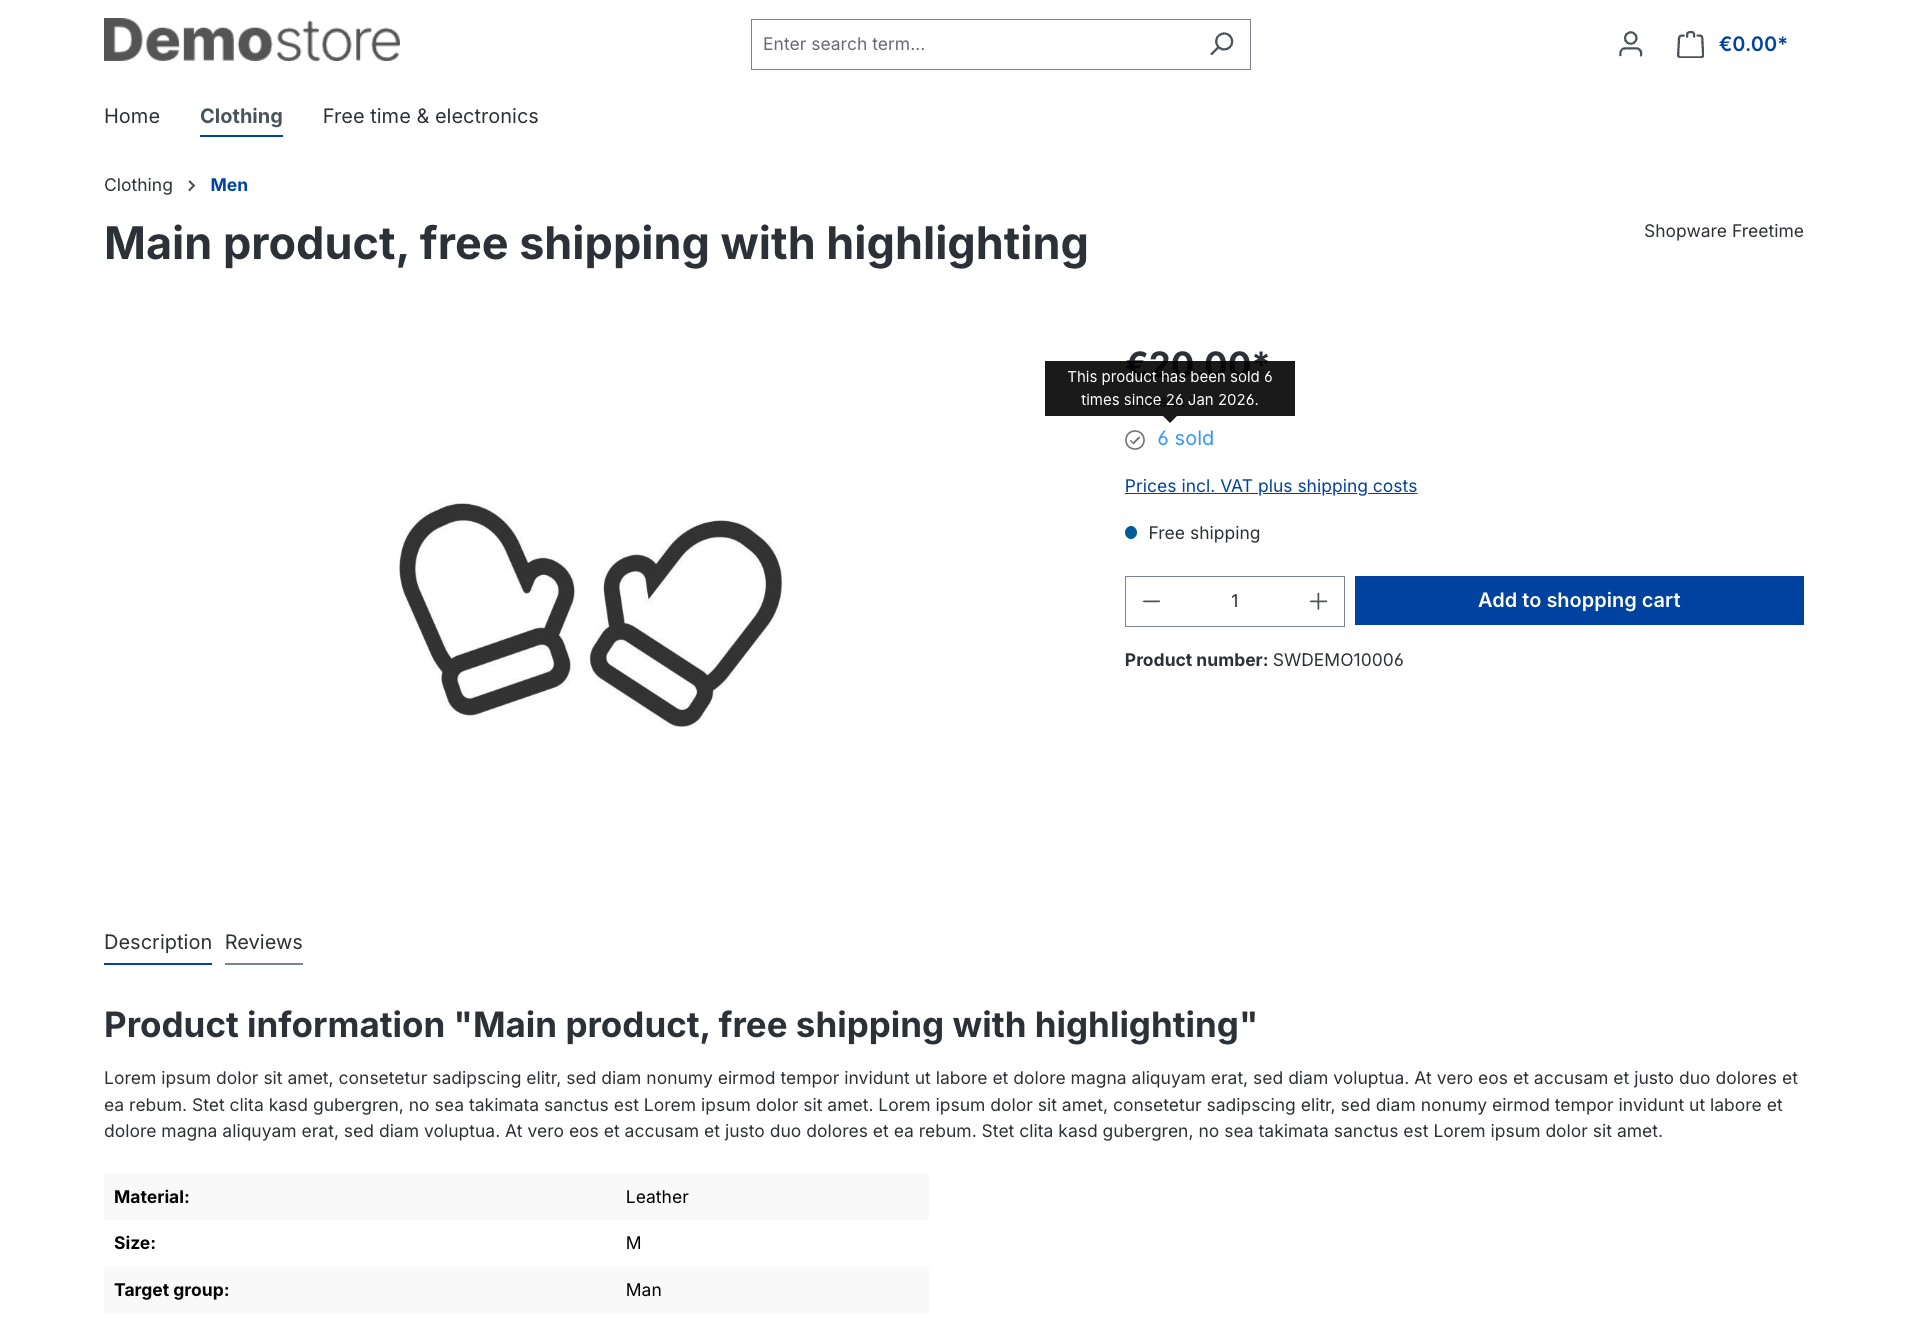Click the quantity number field
This screenshot has height=1343, width=1926.
1235,601
